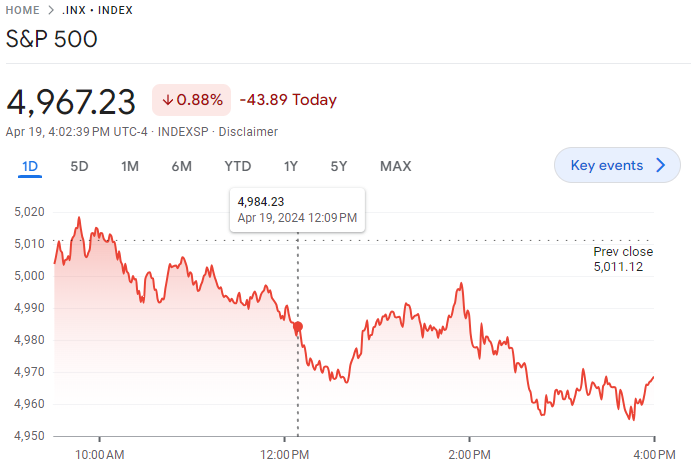Screen dimensions: 691x469
Task: Open the 1Y chart range
Action: [x=291, y=166]
